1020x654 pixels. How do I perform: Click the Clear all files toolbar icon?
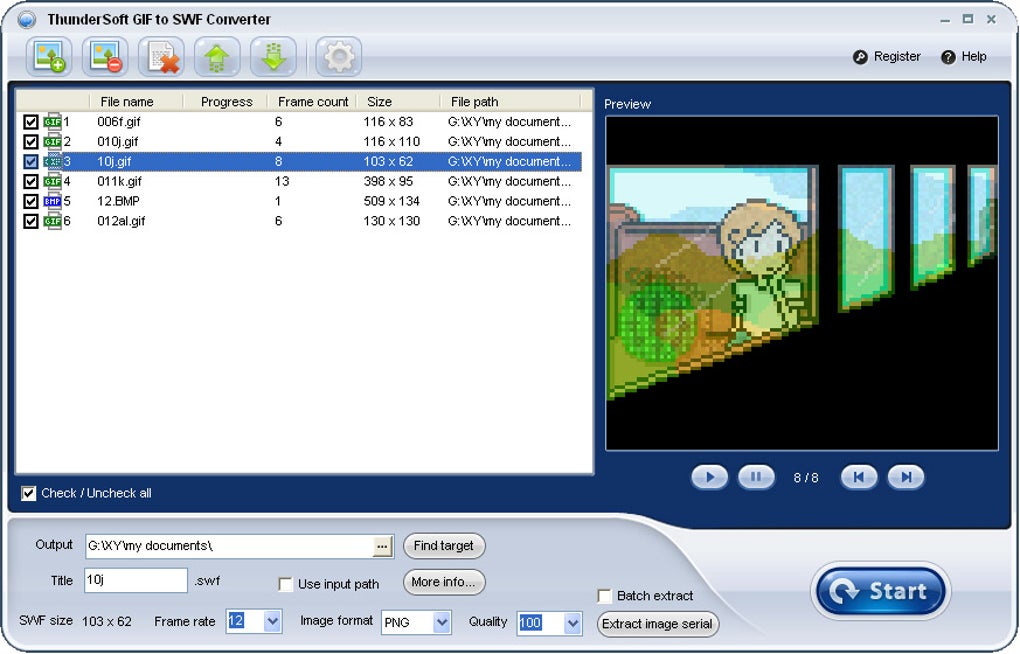(161, 57)
